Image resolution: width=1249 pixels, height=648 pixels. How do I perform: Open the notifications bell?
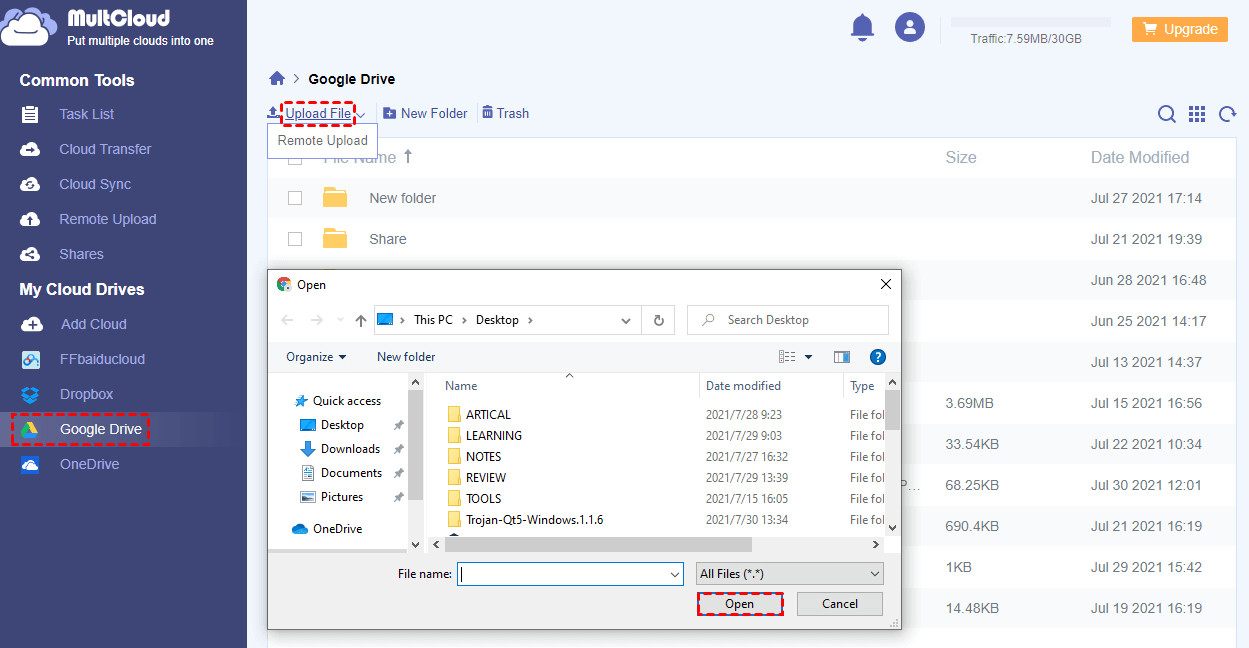(862, 27)
